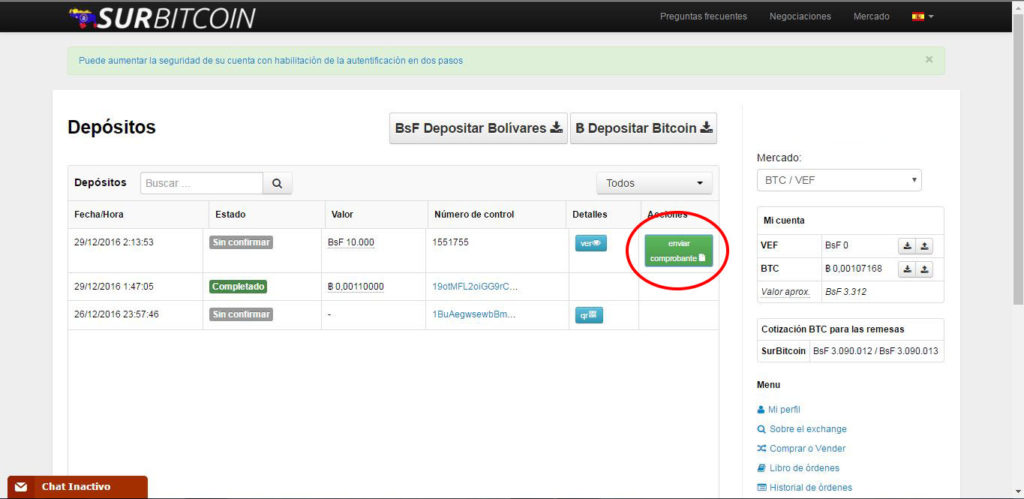Click the chat envelope icon

(22, 487)
